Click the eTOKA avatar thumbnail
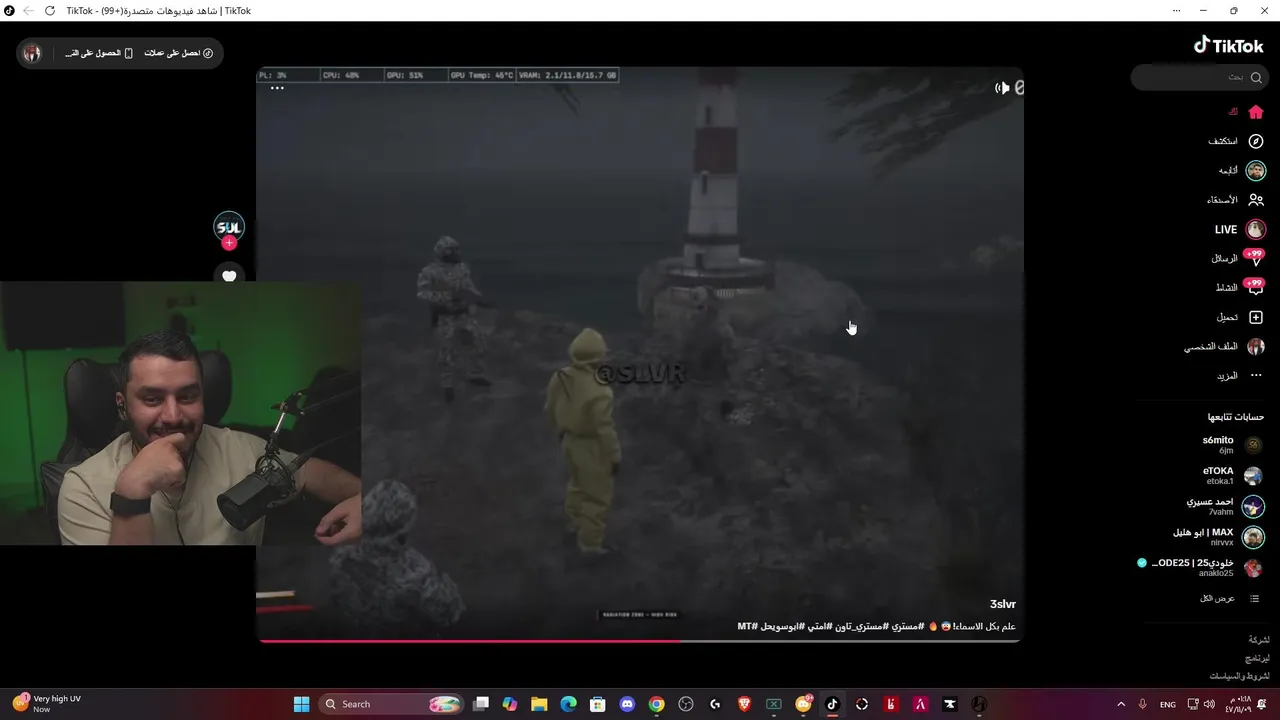 [x=1253, y=476]
